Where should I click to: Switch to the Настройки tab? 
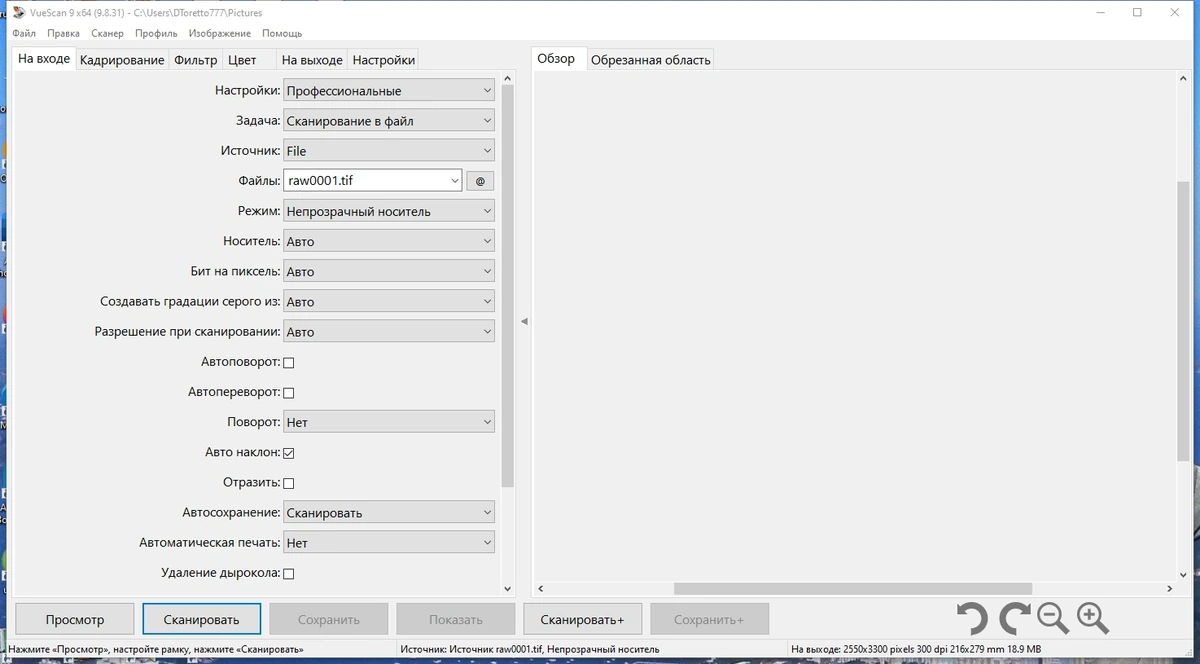(x=383, y=60)
